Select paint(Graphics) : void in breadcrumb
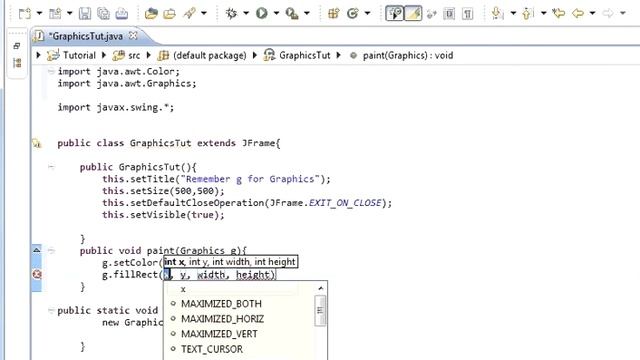The height and width of the screenshot is (360, 640). coord(408,55)
